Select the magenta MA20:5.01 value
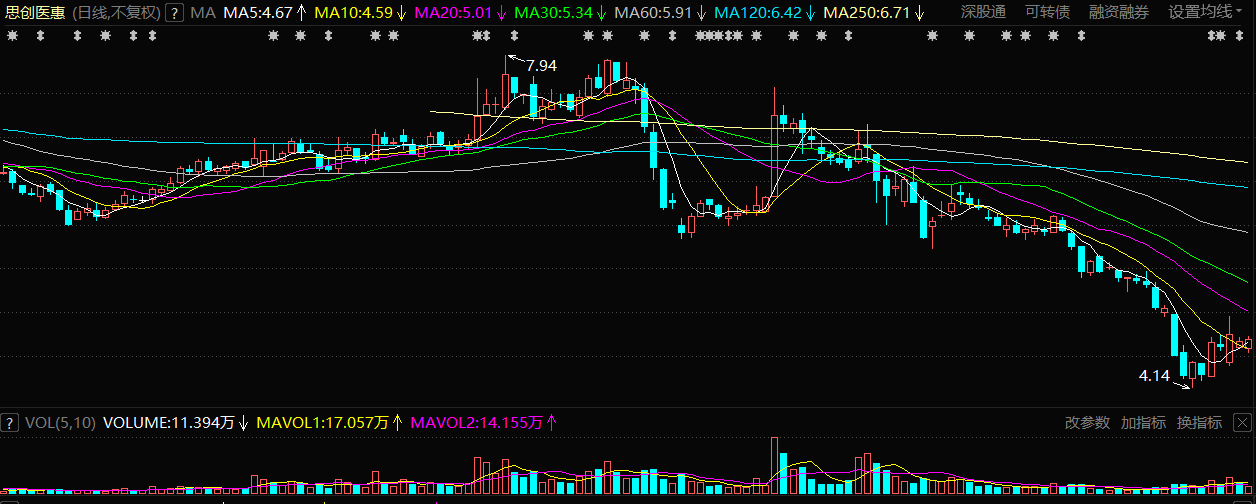The height and width of the screenshot is (504, 1256). click(x=453, y=13)
